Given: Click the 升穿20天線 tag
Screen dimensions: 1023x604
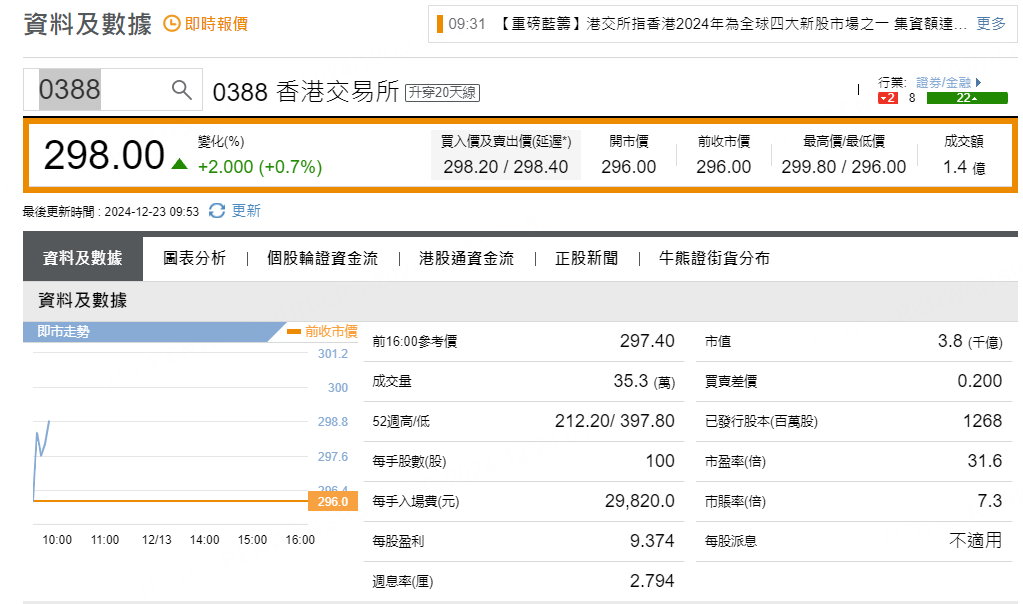Looking at the screenshot, I should pyautogui.click(x=442, y=93).
